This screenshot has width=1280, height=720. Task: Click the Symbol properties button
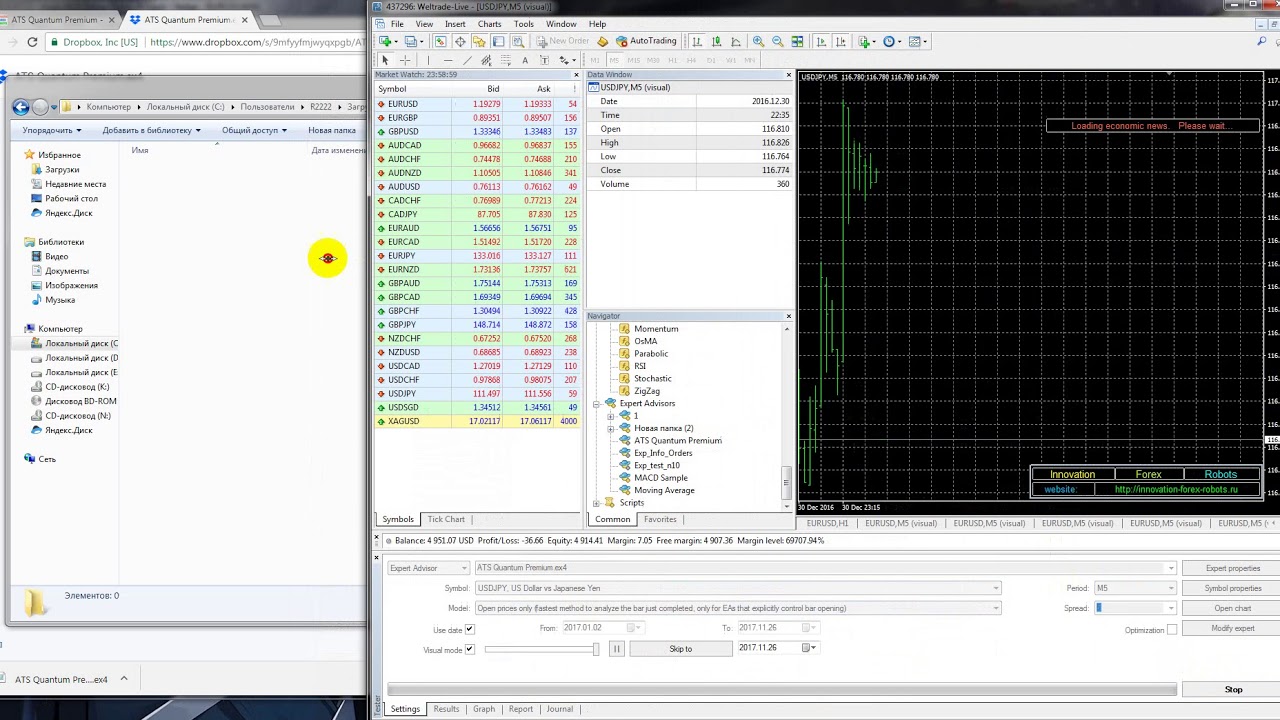[1232, 588]
